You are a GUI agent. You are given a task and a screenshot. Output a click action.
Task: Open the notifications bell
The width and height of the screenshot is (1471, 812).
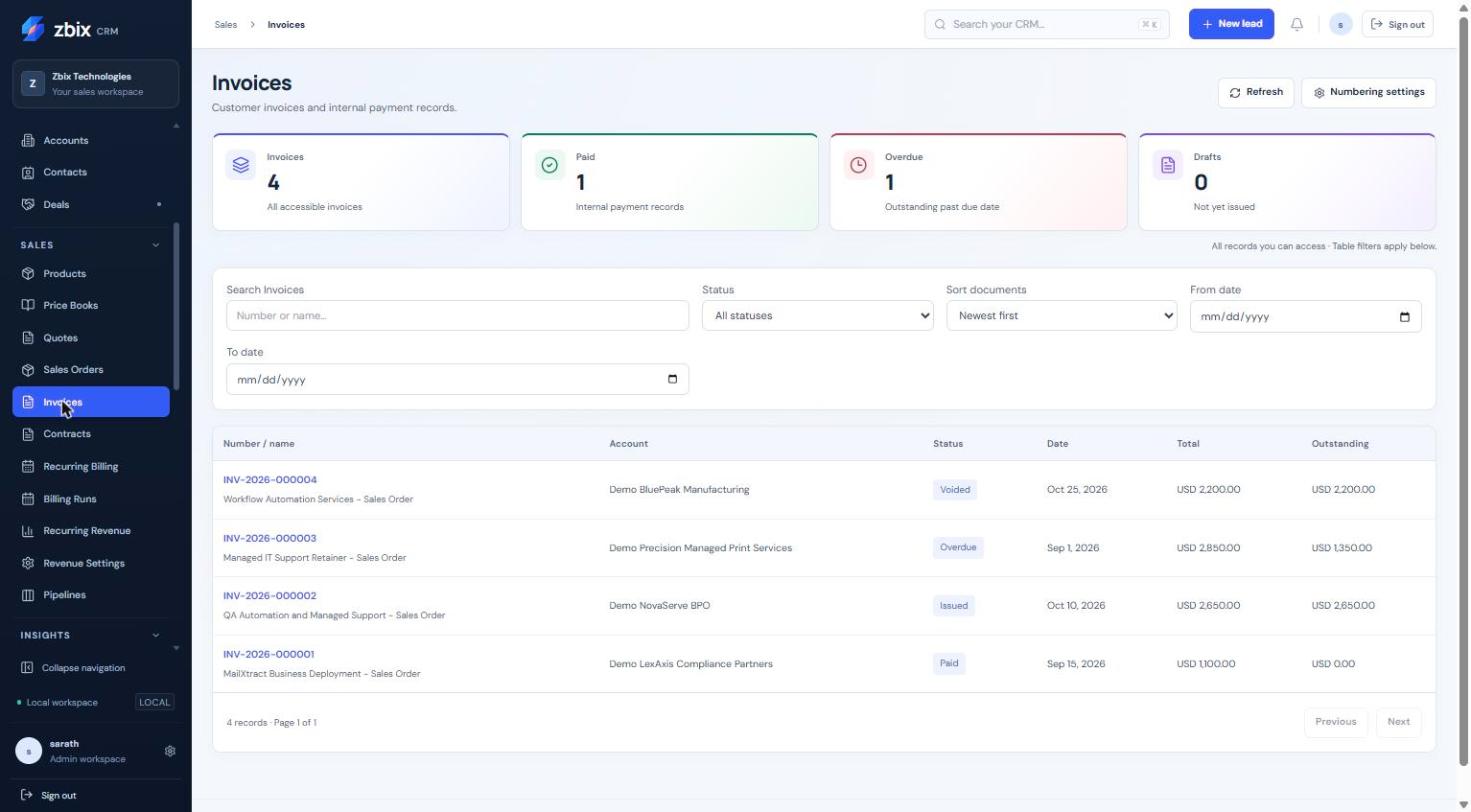point(1297,24)
